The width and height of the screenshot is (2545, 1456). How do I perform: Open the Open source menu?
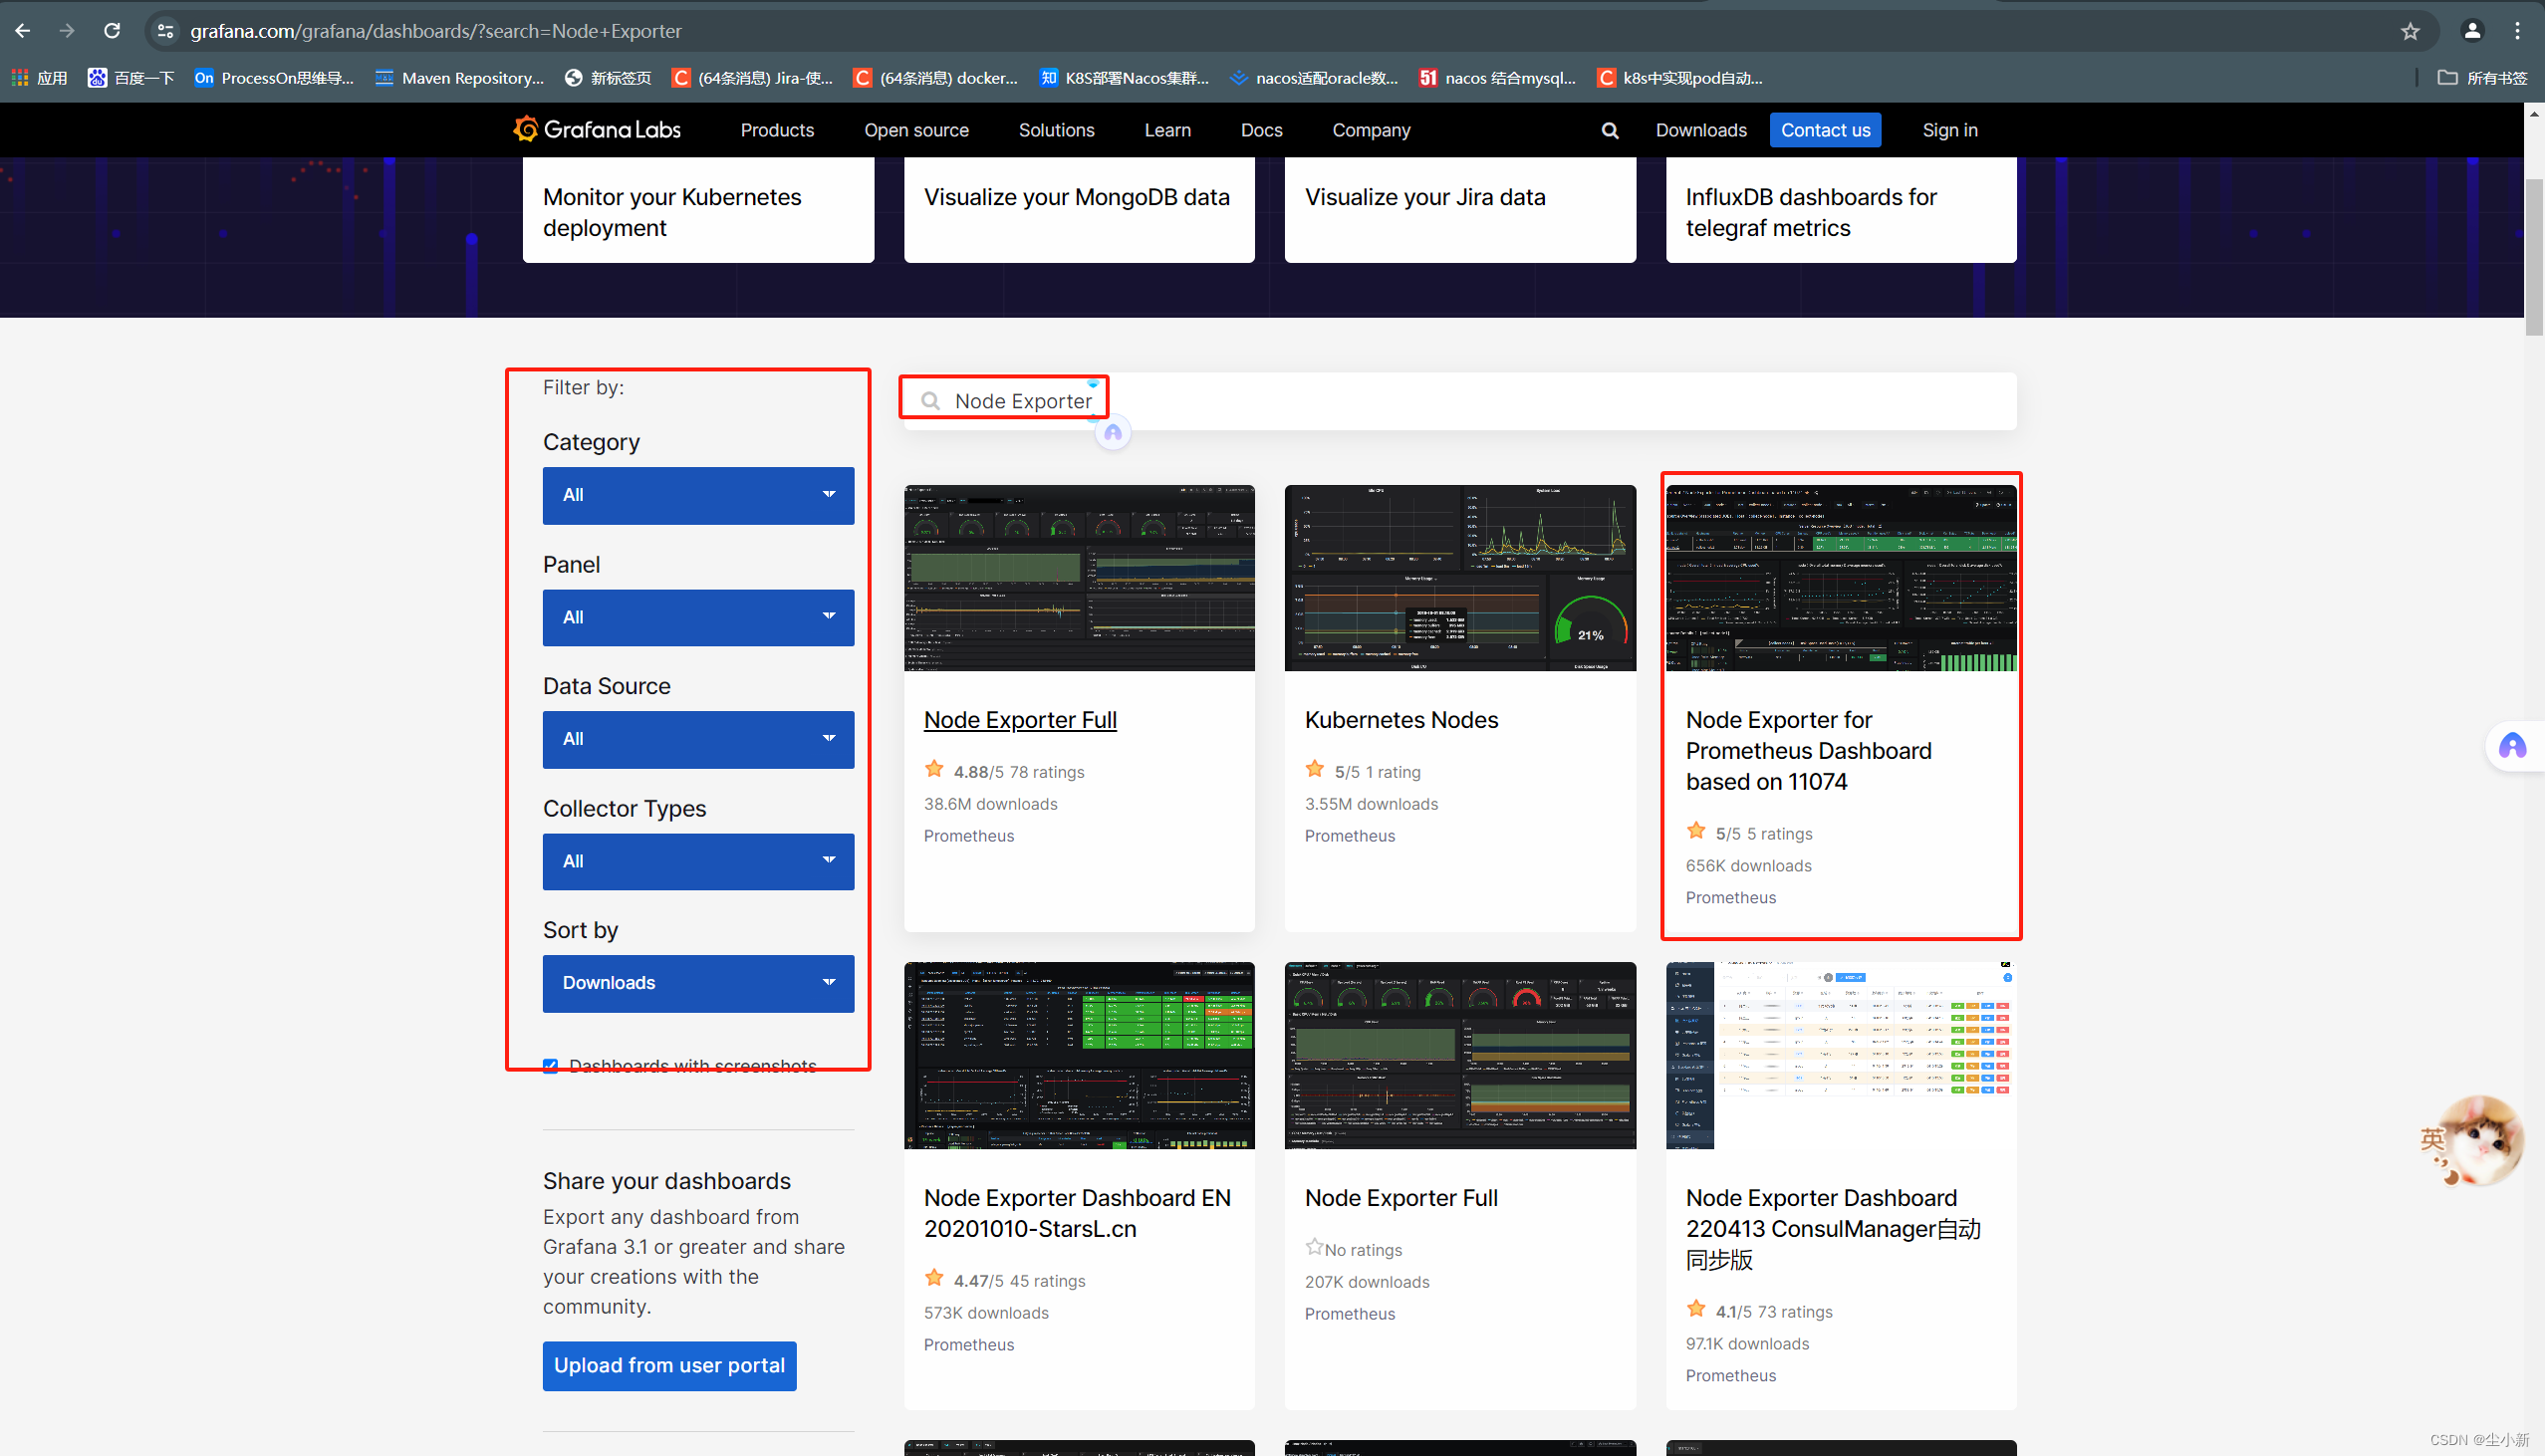916,130
